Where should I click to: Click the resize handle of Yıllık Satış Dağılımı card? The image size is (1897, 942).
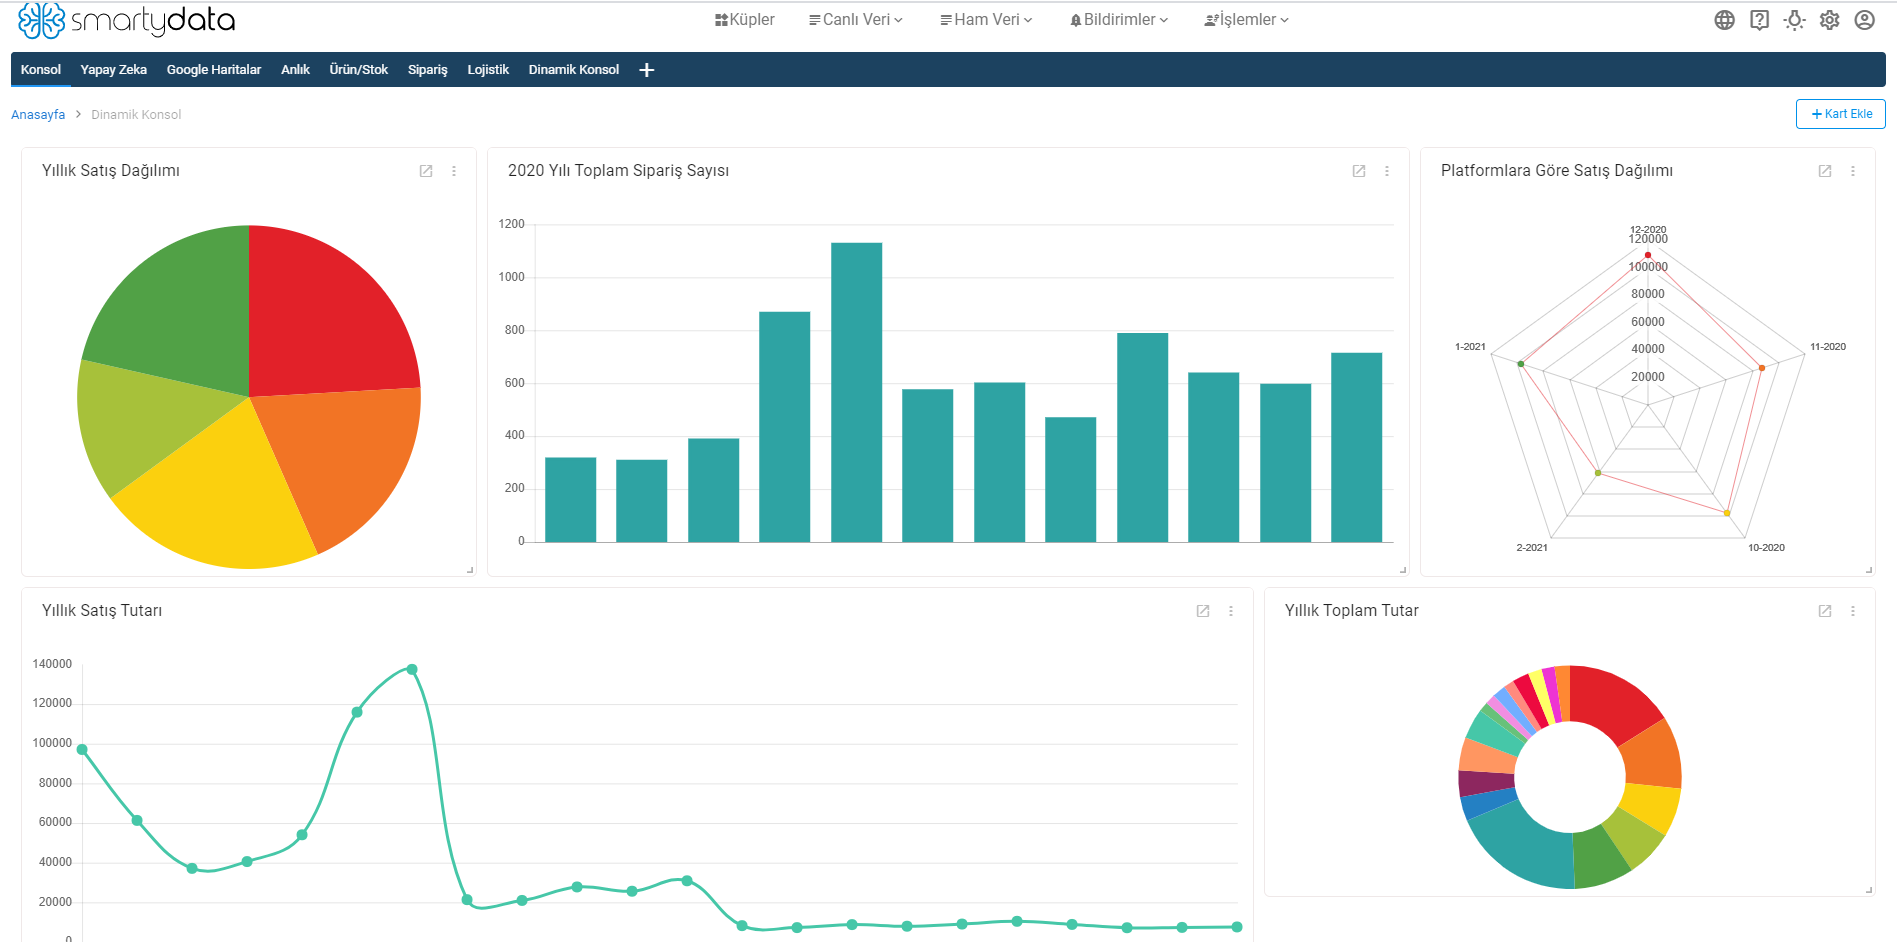point(470,570)
